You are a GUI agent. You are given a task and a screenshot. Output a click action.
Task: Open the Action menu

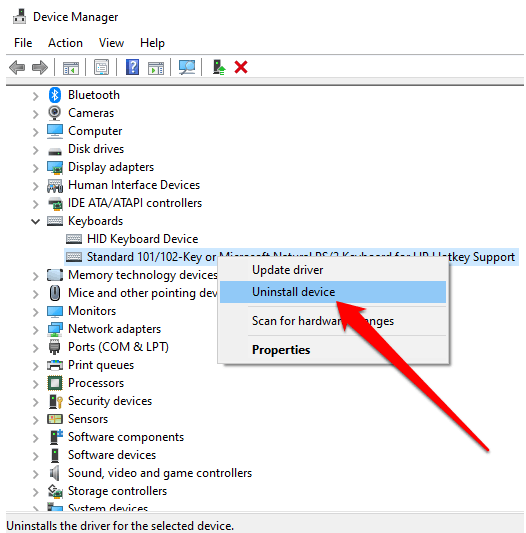(65, 43)
